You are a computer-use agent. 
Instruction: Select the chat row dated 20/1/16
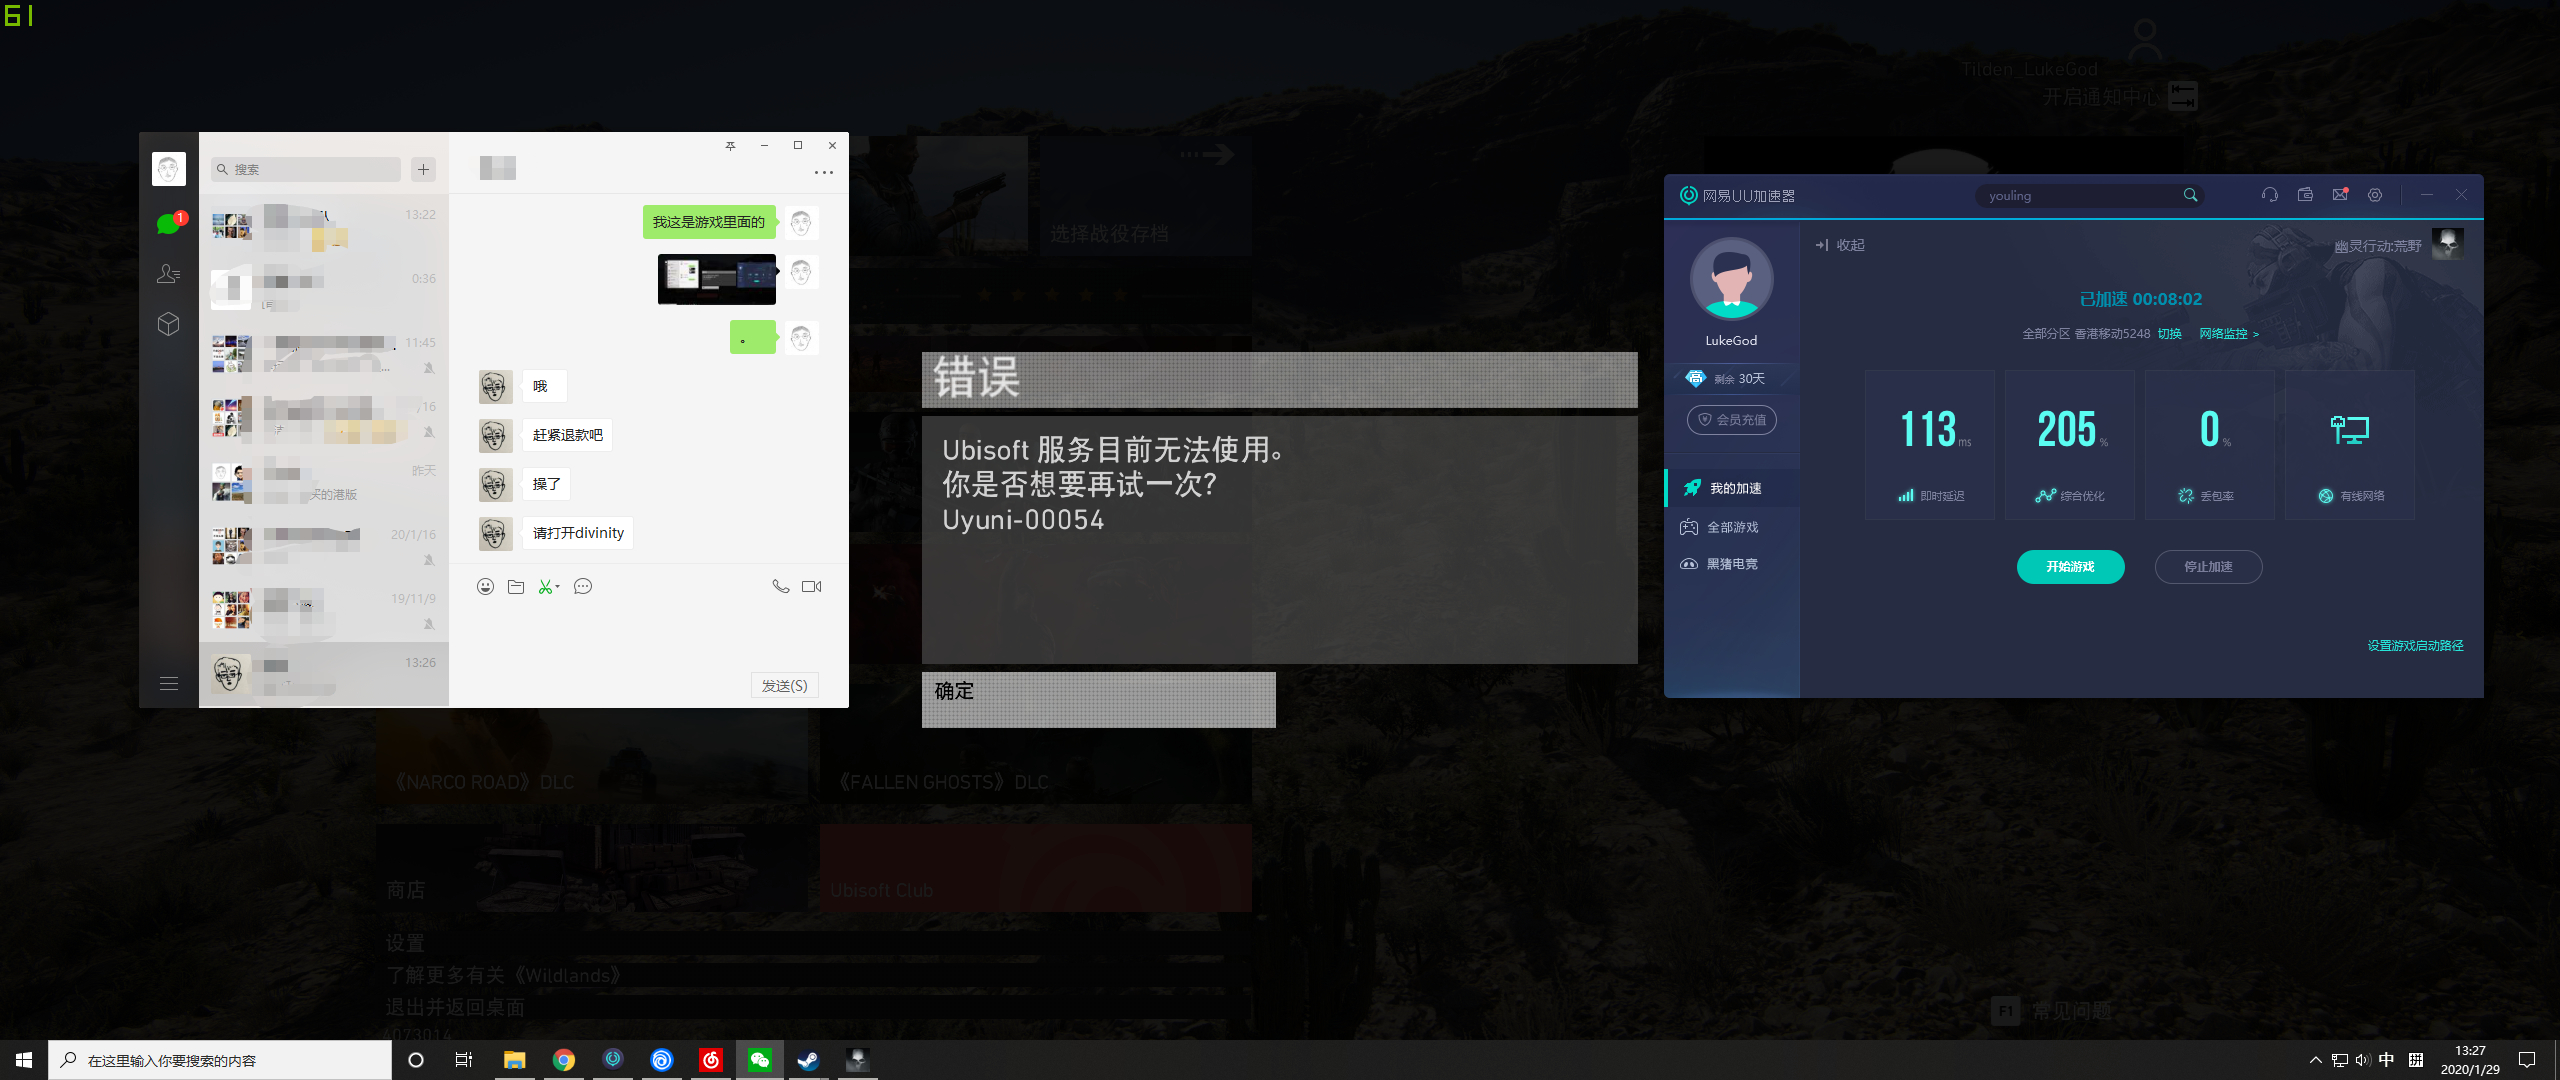(324, 547)
